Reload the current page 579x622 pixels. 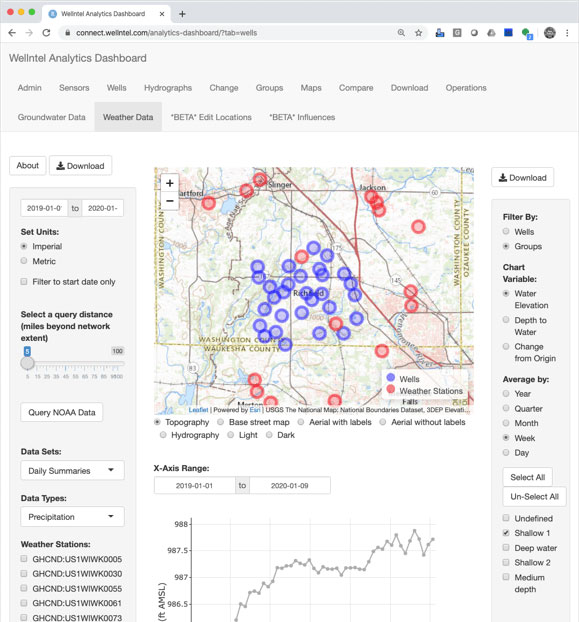(46, 33)
